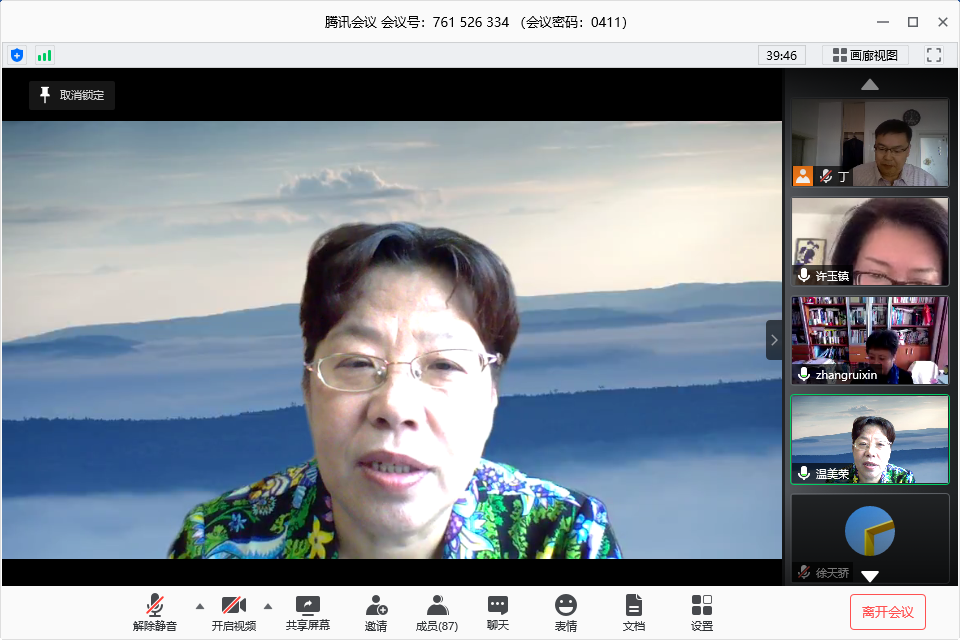The width and height of the screenshot is (960, 640).
Task: Open the Members (成员87) list
Action: click(x=437, y=612)
